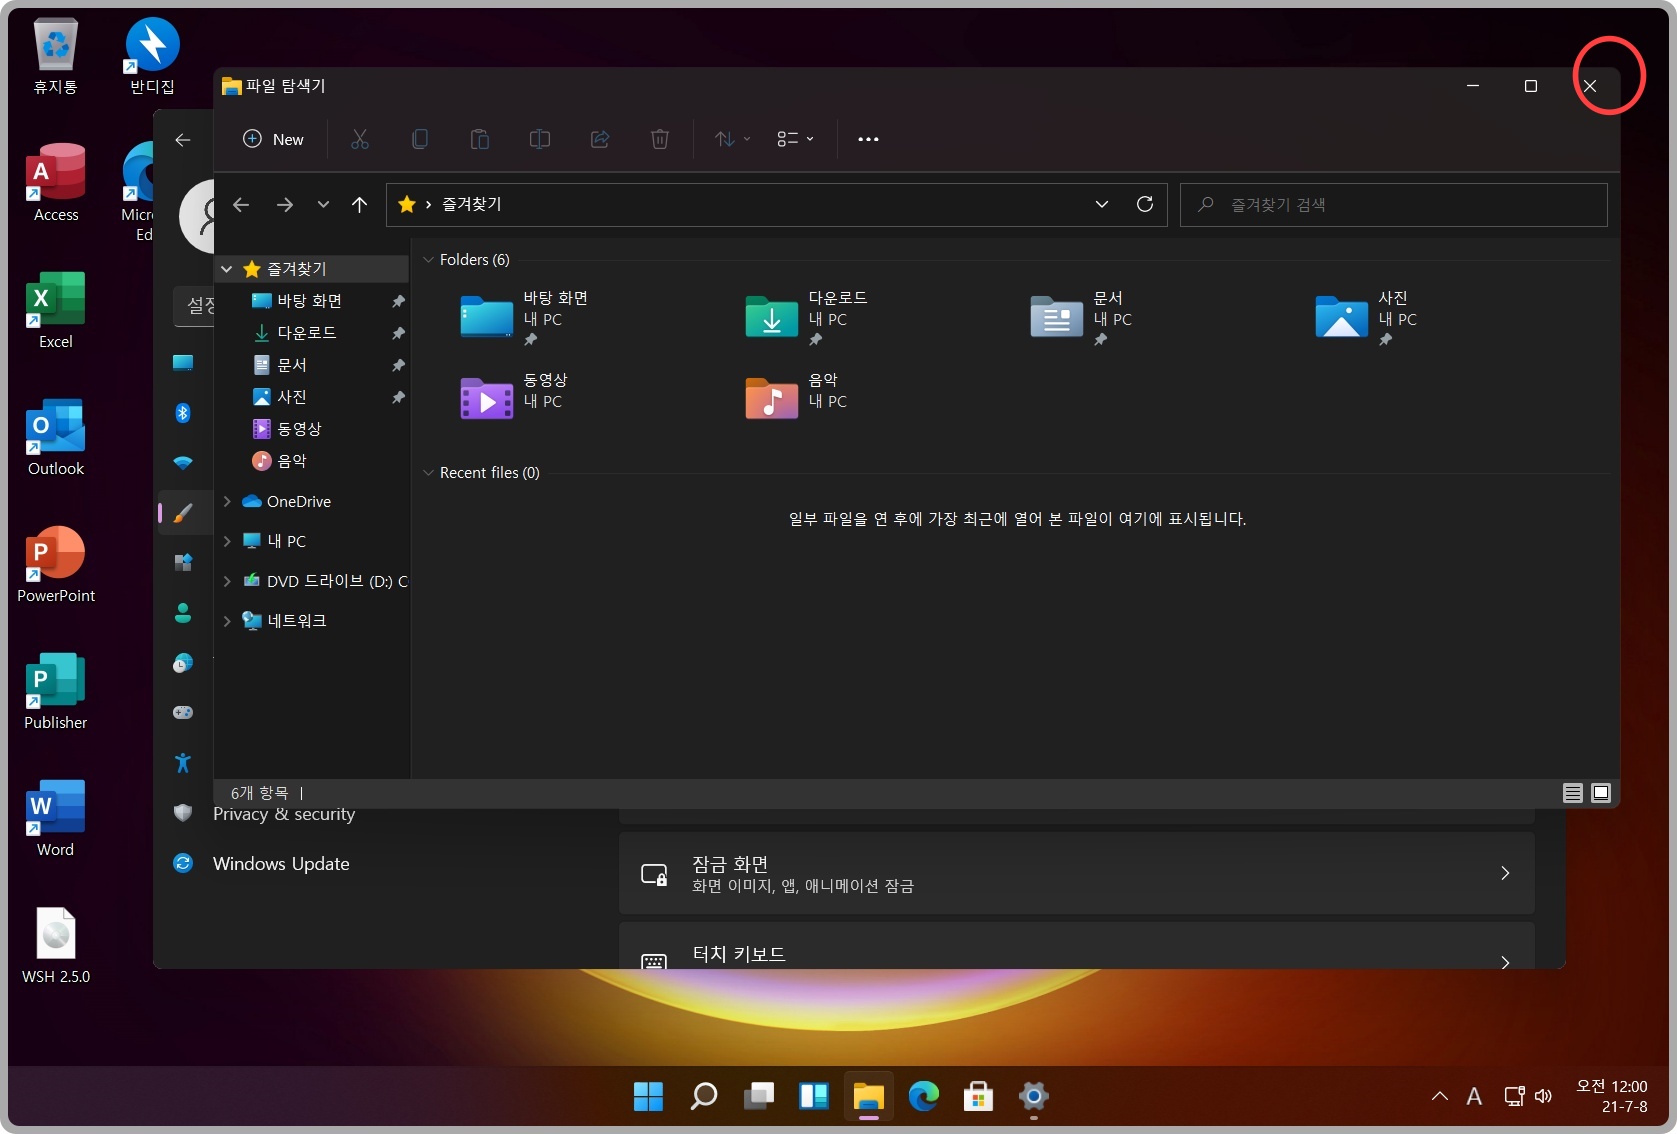
Task: Click Gaming controller icon in Settings sidebar
Action: click(x=183, y=713)
